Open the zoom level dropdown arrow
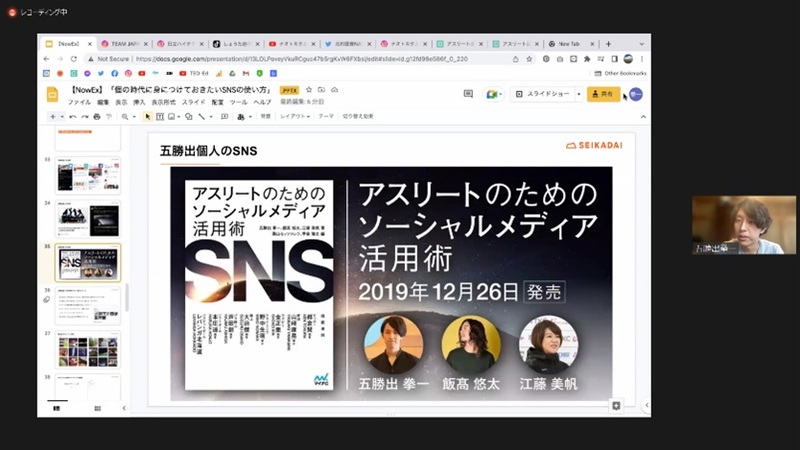Viewport: 800px width, 450px height. 134,117
